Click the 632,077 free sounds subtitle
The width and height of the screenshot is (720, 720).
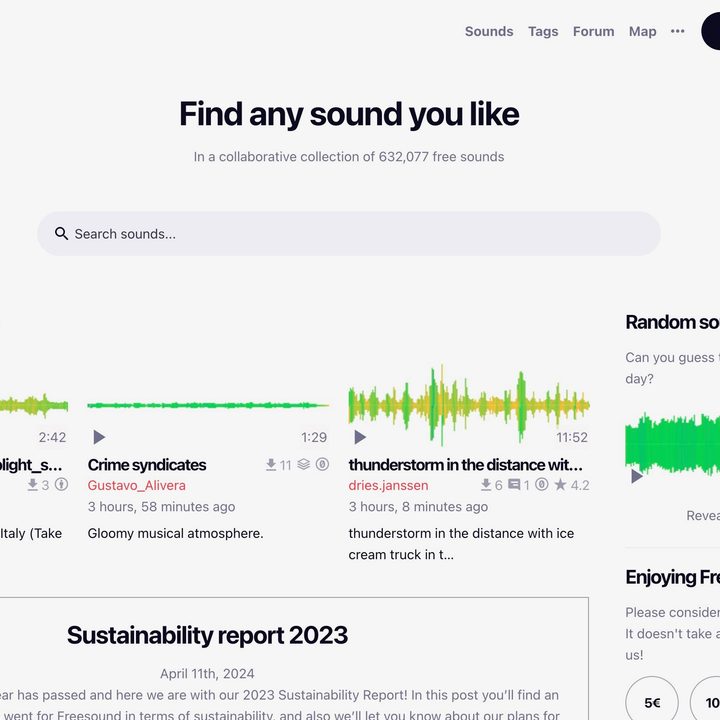tap(349, 157)
